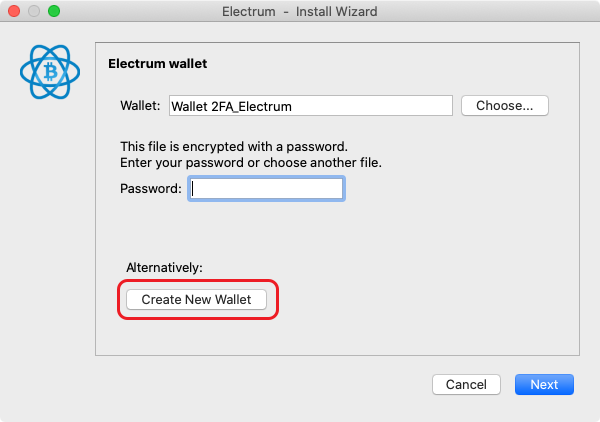
Task: Click the Electrum - Install Wizard title bar
Action: (x=300, y=11)
